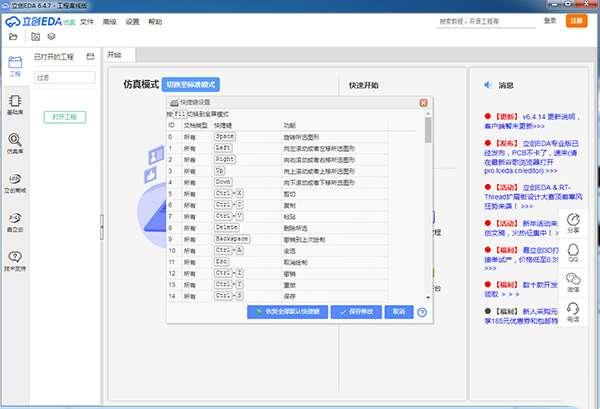Click the Ctrl+S shortcut key cell

tap(228, 296)
